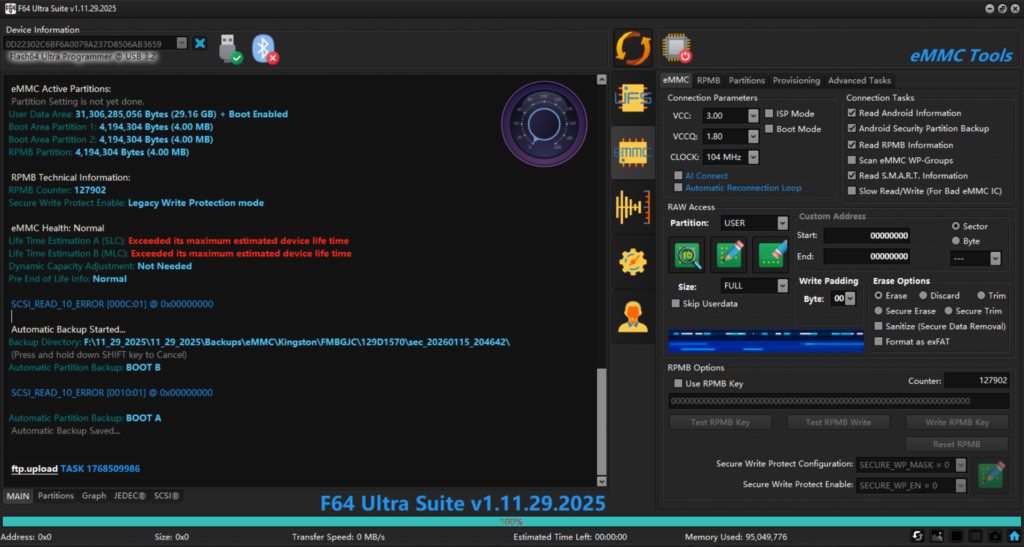Viewport: 1024px width, 547px height.
Task: Click the Secure Write Protect apply icon
Action: pos(991,475)
